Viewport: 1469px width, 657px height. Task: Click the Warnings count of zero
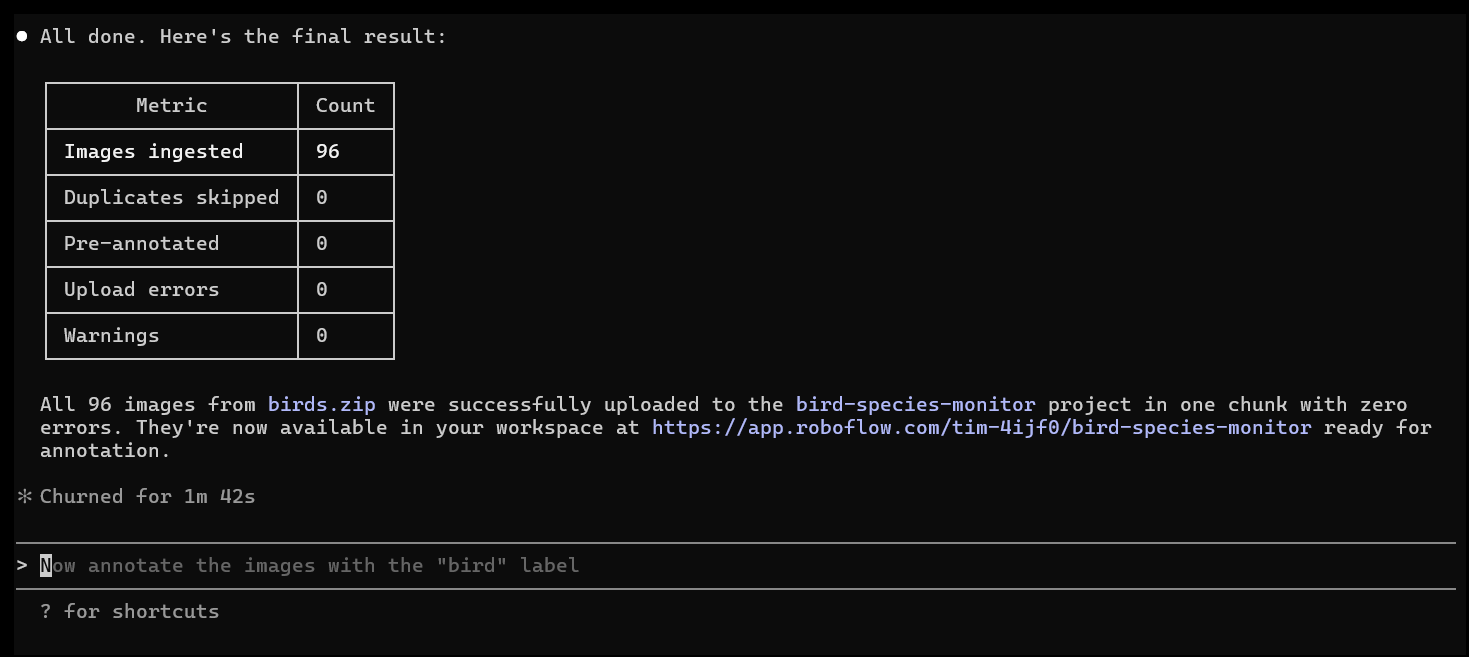(x=322, y=335)
